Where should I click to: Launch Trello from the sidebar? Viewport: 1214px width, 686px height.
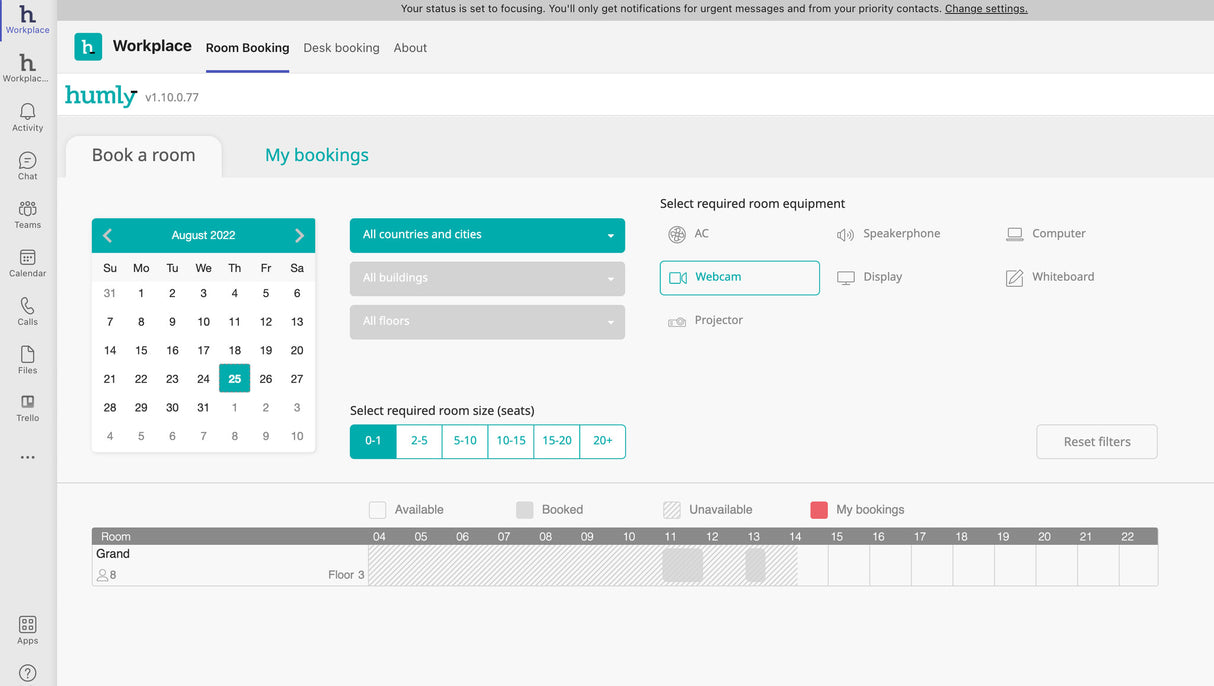(x=28, y=407)
